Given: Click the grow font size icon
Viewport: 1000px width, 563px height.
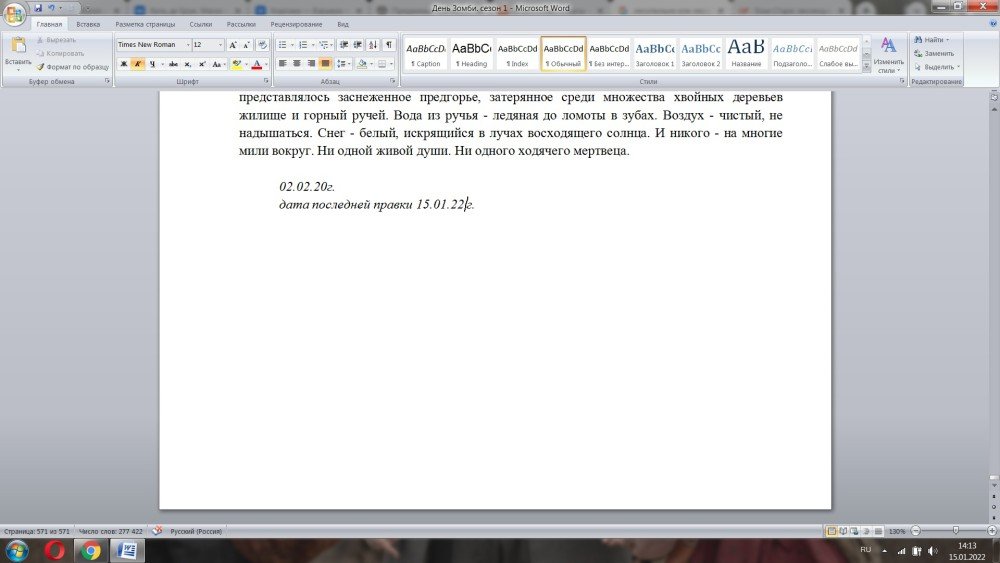Looking at the screenshot, I should (233, 45).
